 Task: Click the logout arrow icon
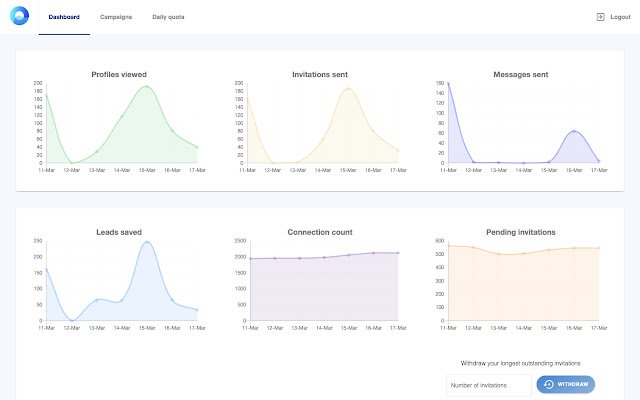(600, 17)
